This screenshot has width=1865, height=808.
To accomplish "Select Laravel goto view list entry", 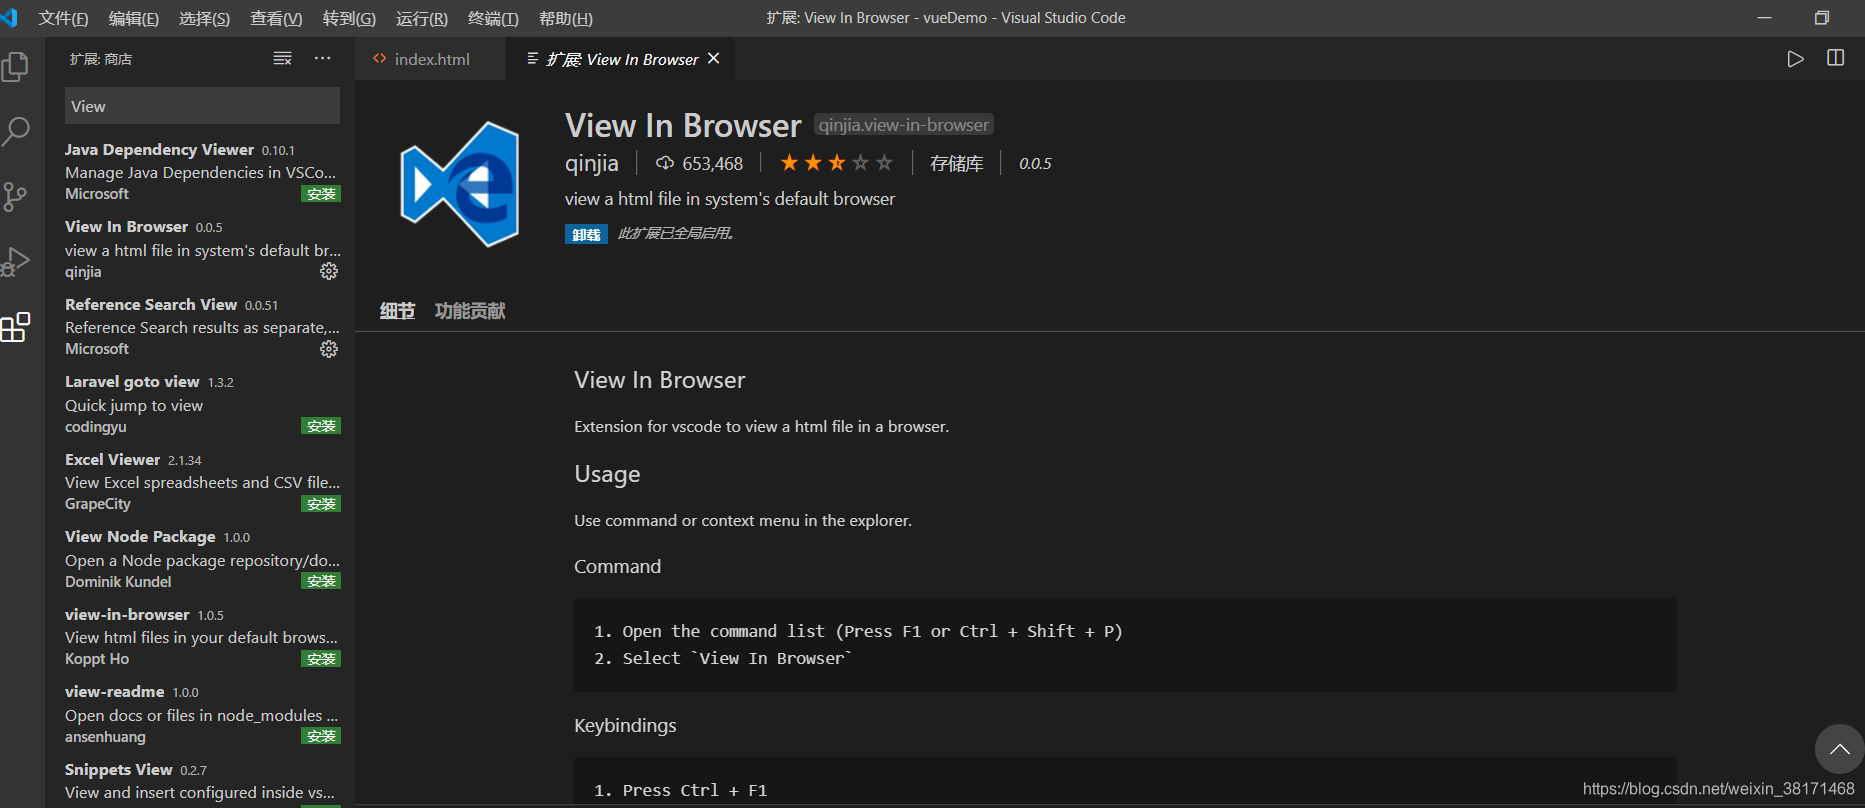I will [202, 404].
